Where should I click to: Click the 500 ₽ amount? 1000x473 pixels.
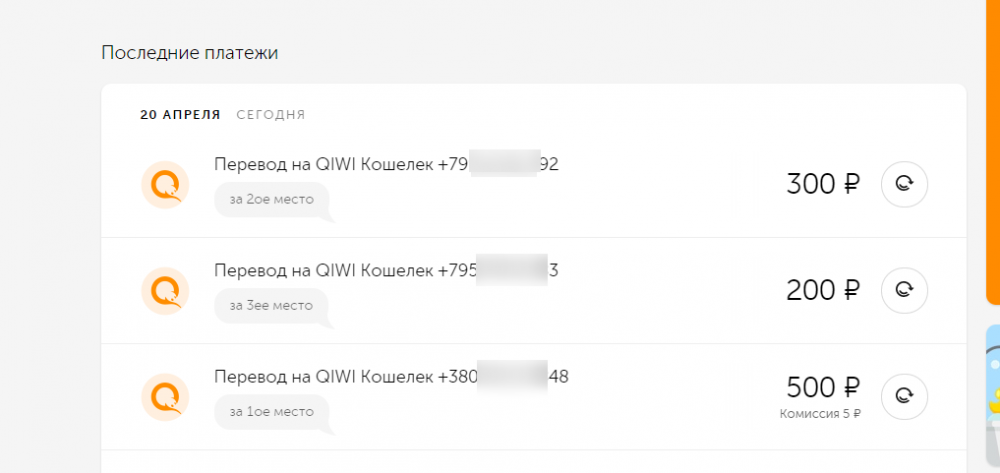pos(822,388)
